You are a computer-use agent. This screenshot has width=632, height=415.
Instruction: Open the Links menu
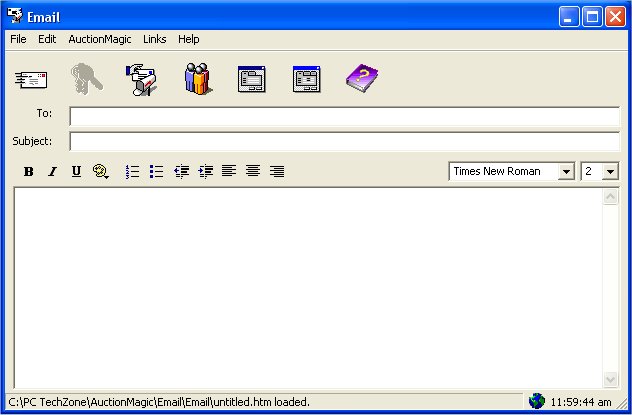(154, 39)
